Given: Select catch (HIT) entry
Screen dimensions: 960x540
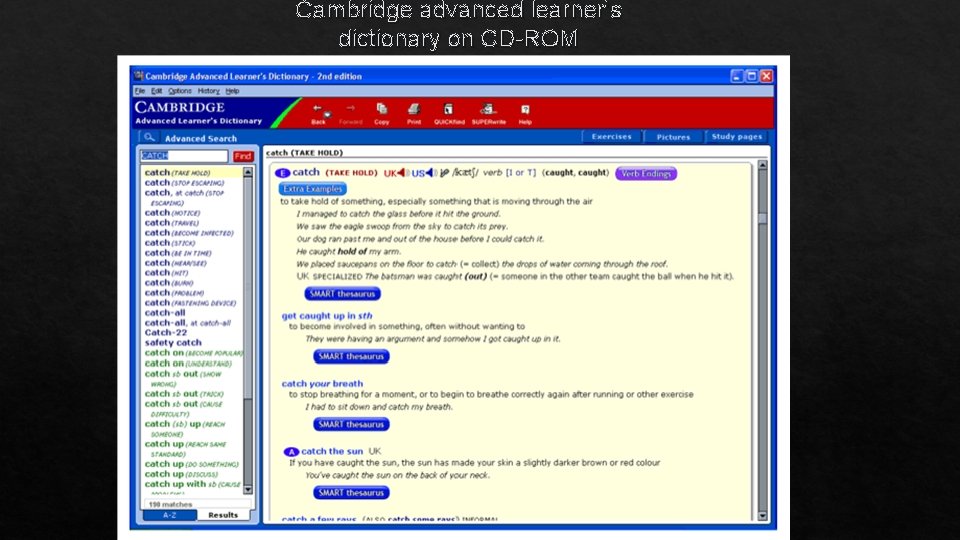Looking at the screenshot, I should tap(166, 273).
